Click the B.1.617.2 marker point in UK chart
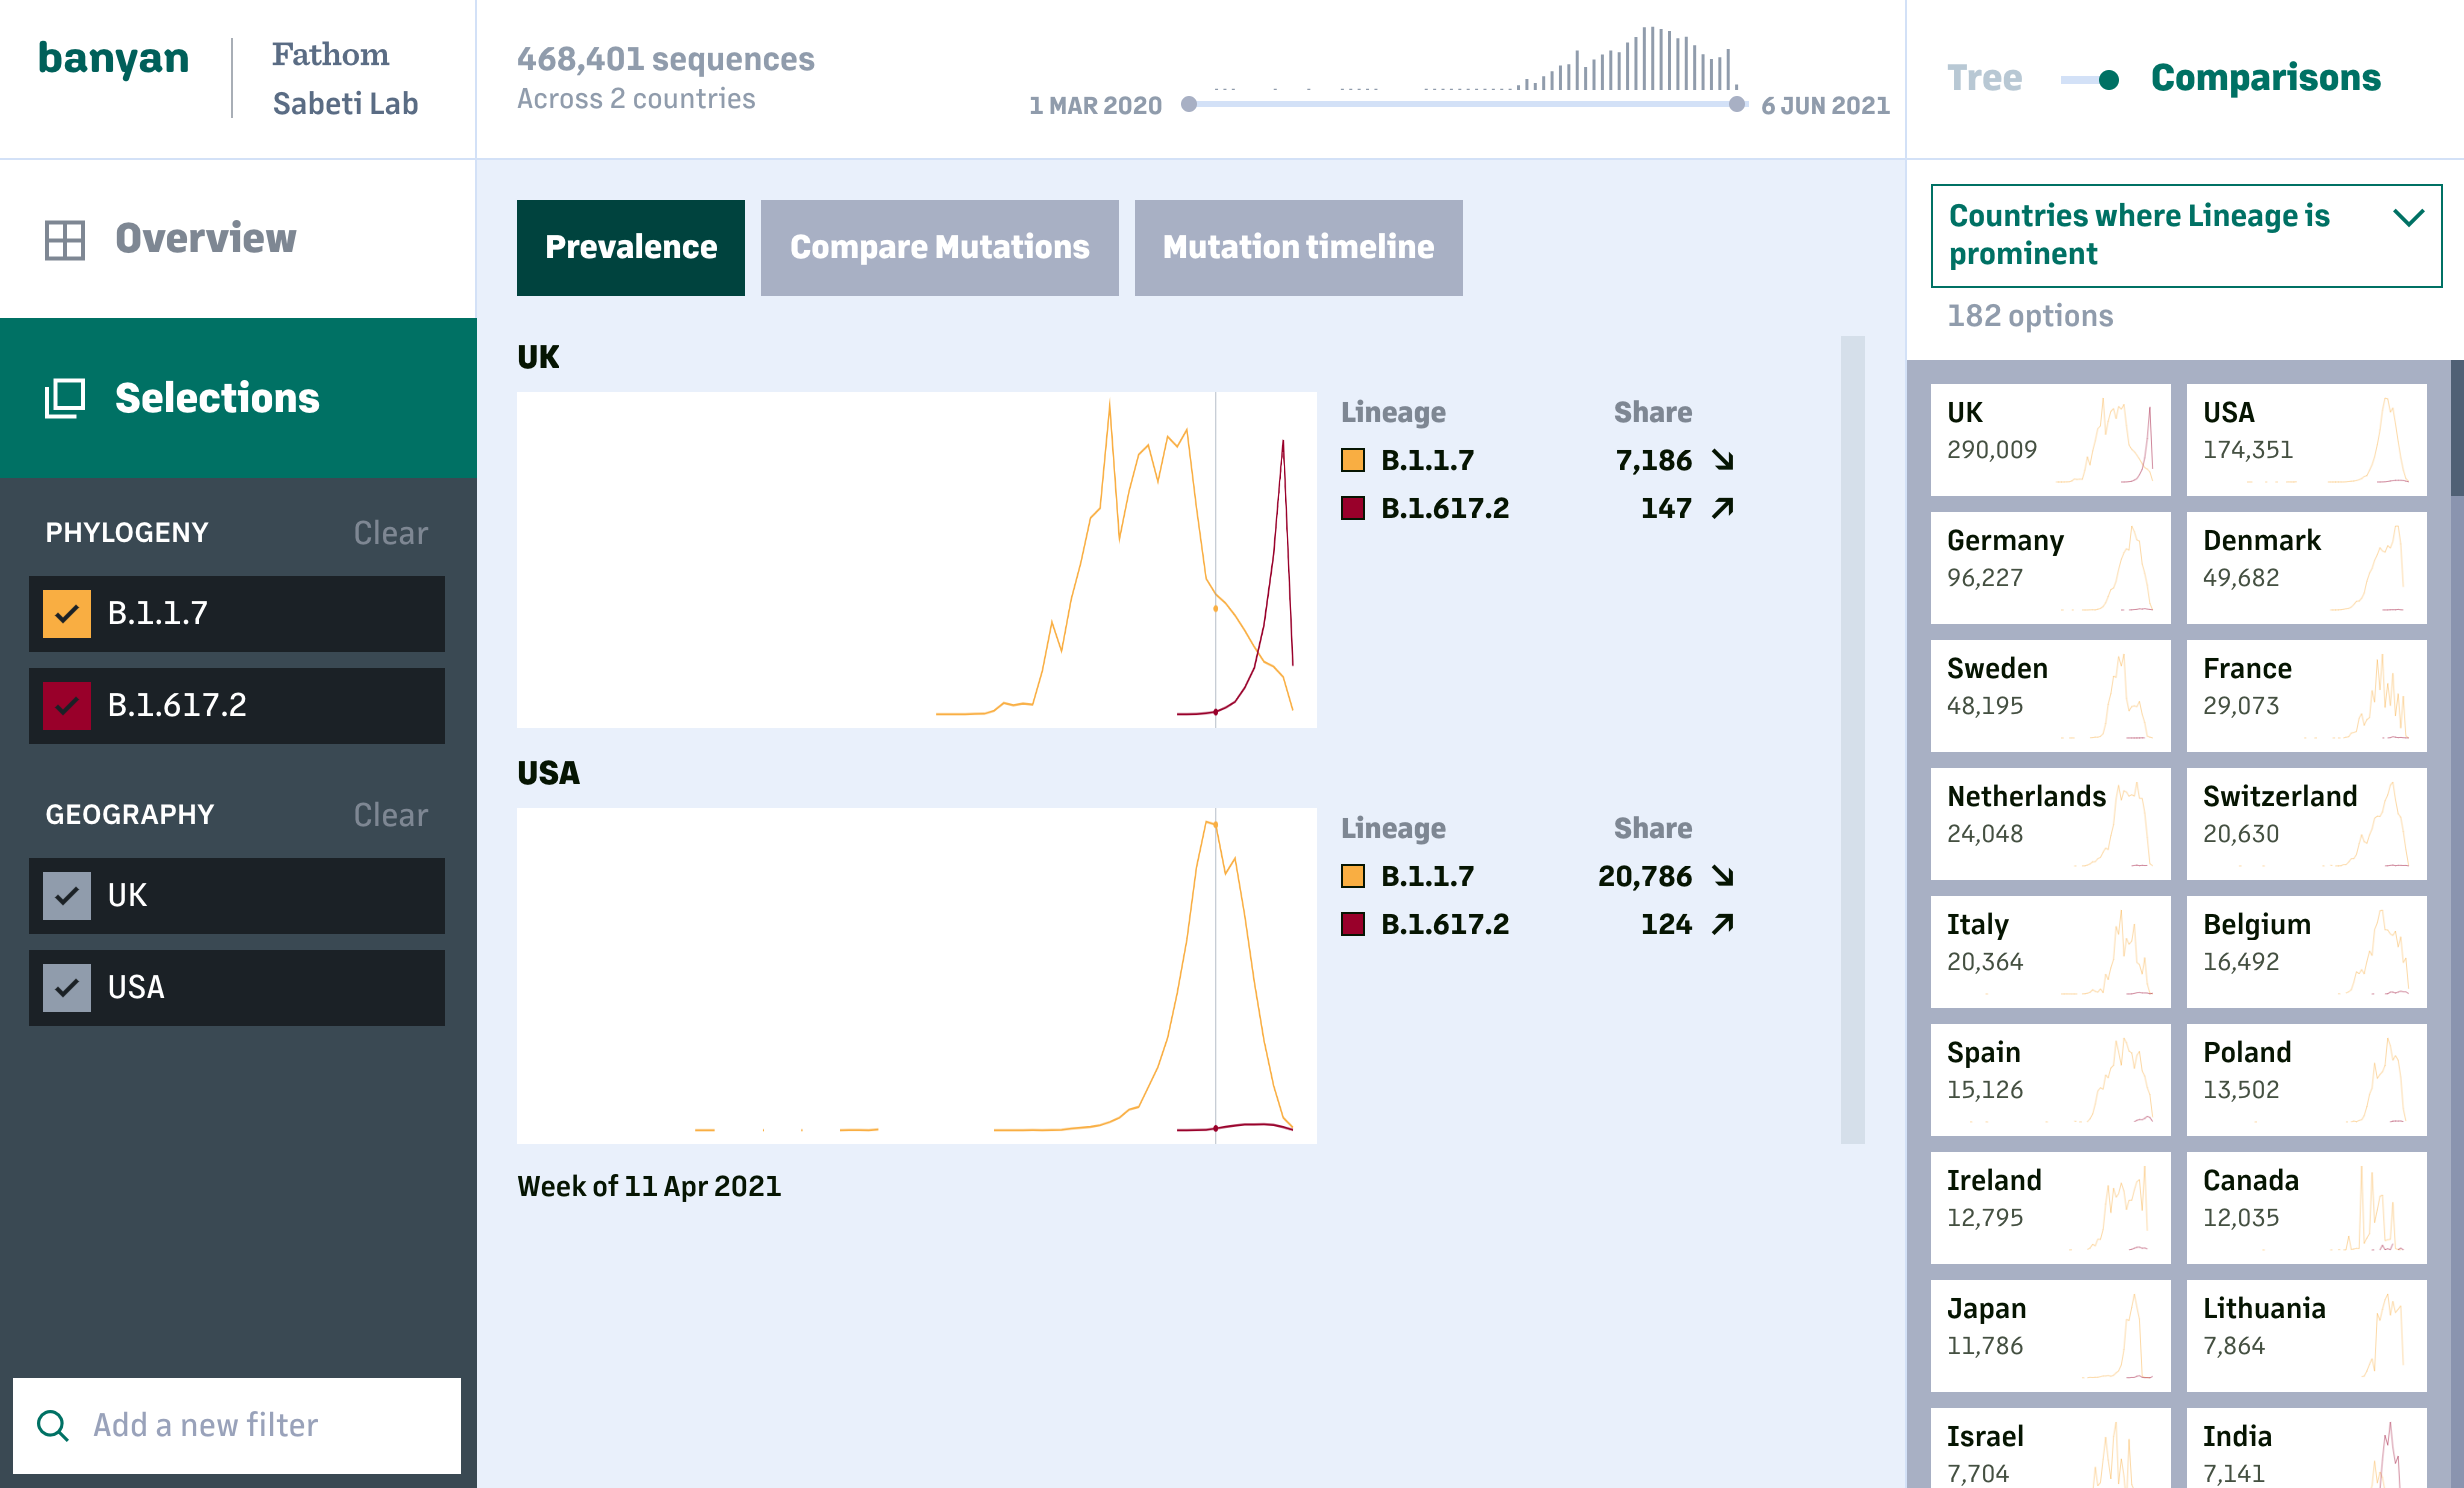 1215,712
